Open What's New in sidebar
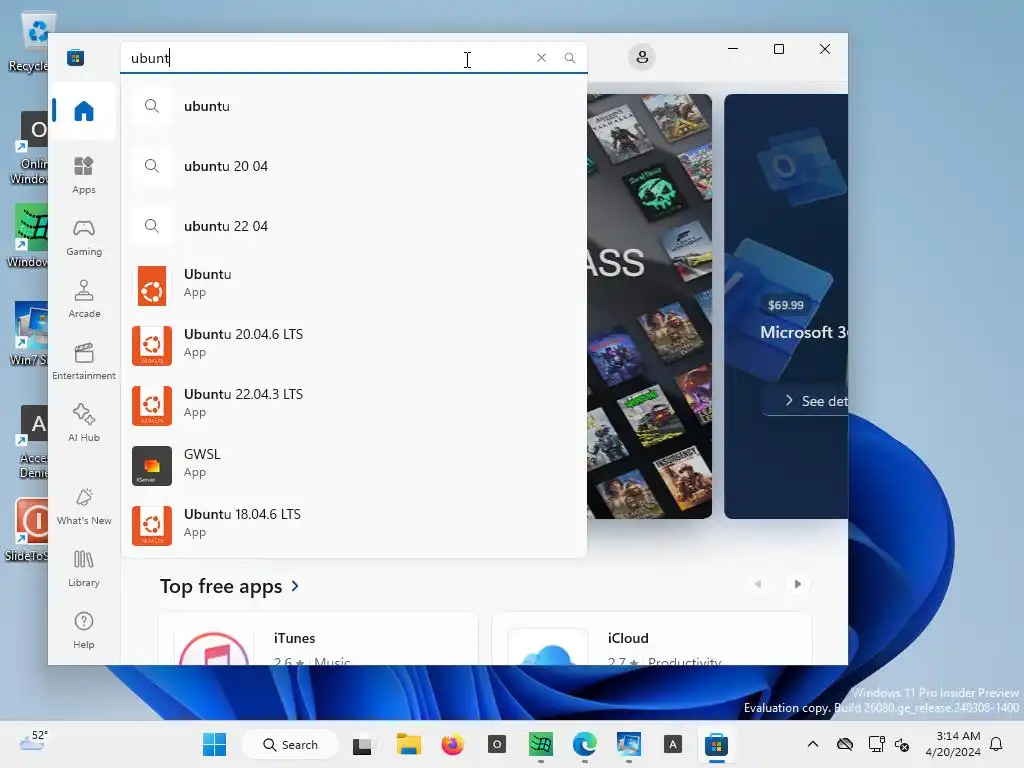 coord(84,506)
